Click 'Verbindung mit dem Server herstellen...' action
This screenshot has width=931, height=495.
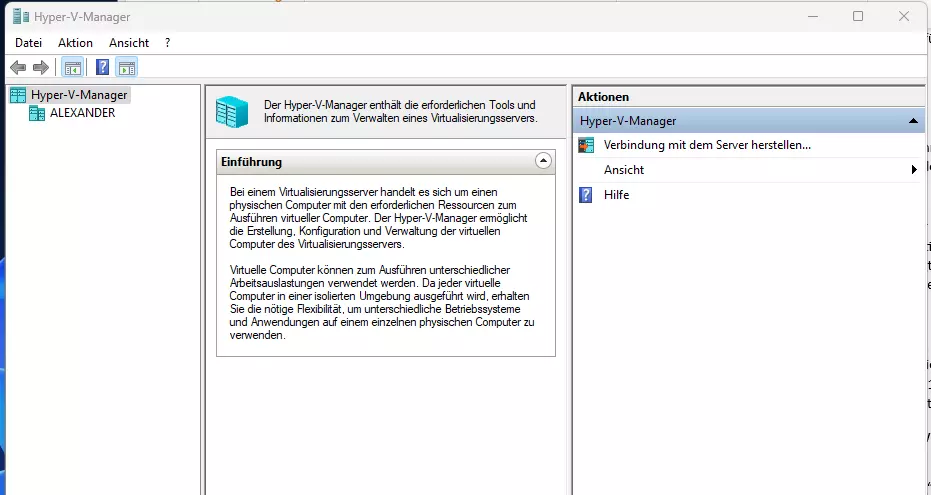[707, 145]
